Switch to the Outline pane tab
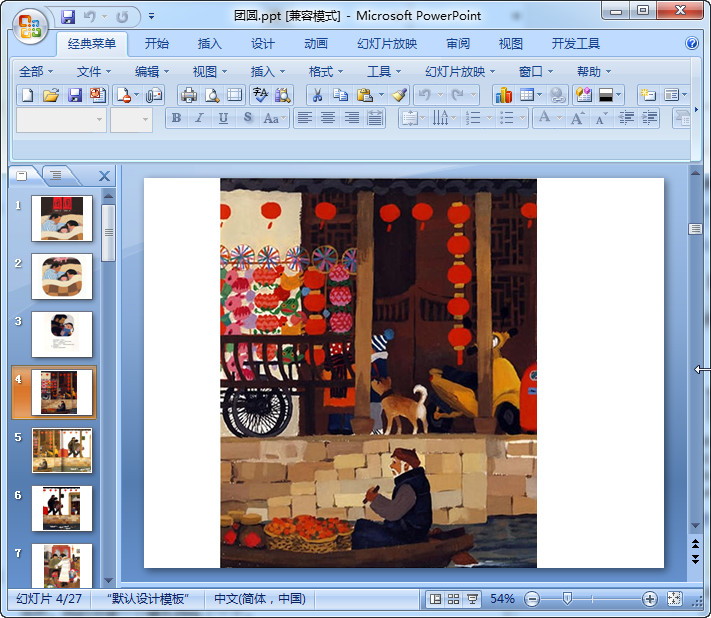 pyautogui.click(x=56, y=175)
